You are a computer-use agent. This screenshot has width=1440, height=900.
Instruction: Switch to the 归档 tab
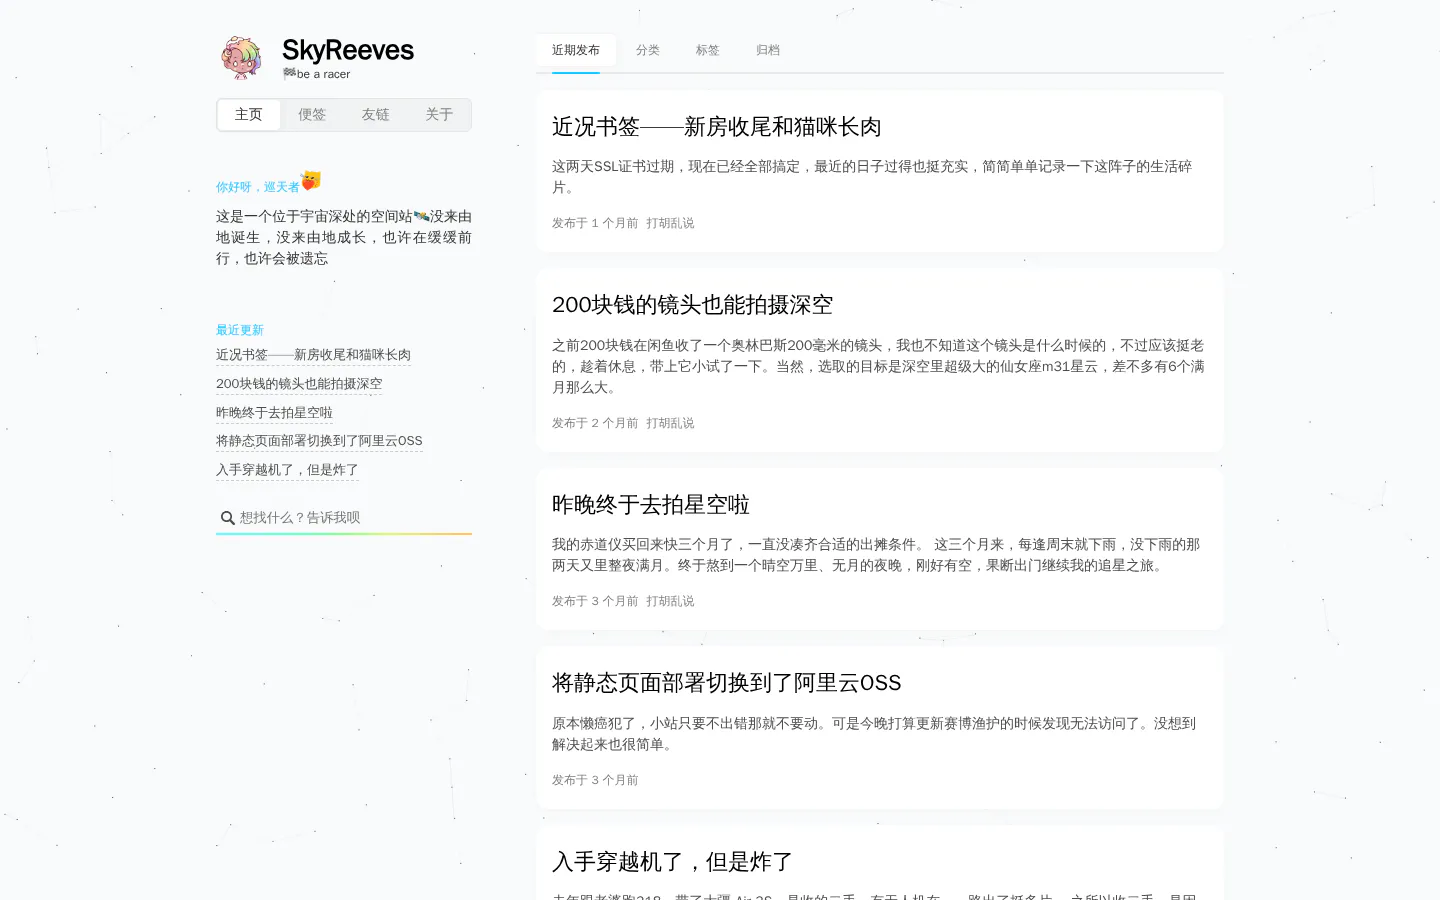pos(768,50)
